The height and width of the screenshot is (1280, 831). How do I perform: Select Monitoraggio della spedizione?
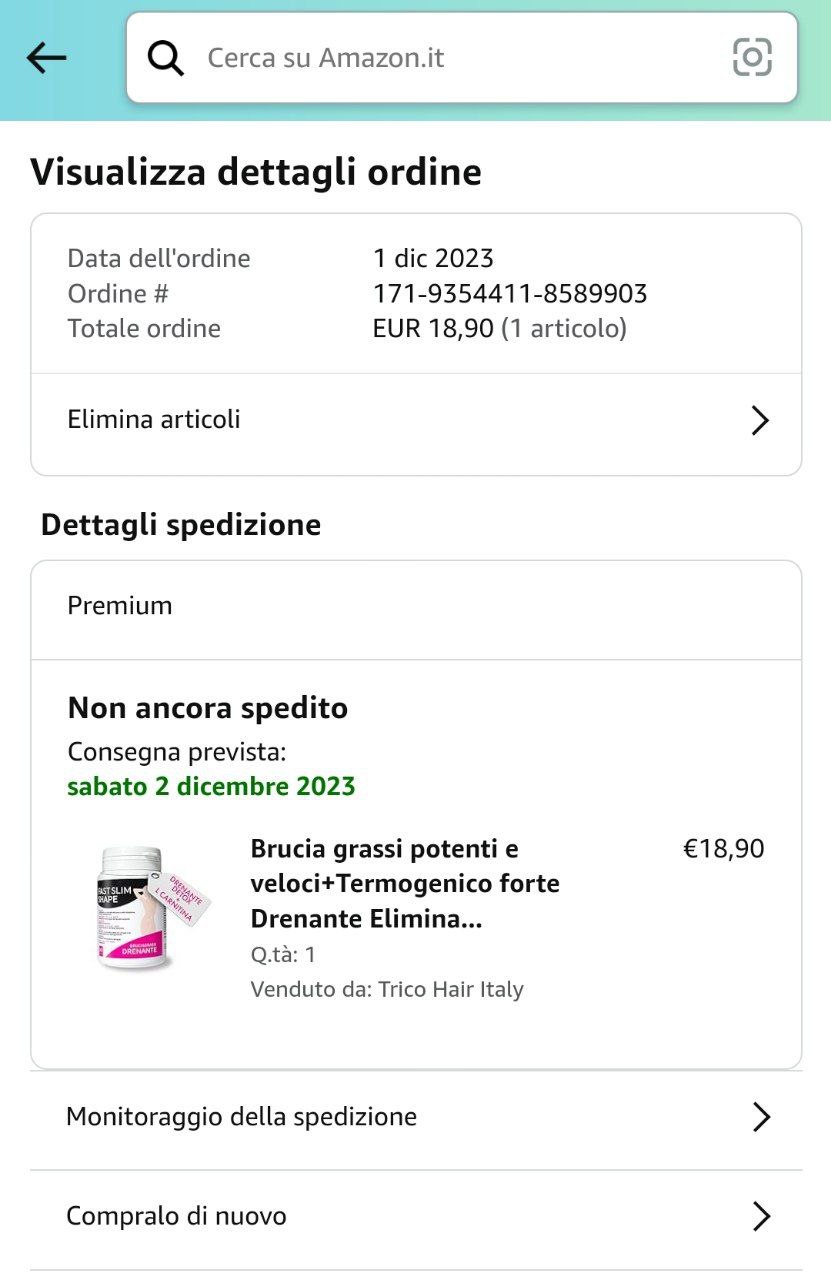241,1116
